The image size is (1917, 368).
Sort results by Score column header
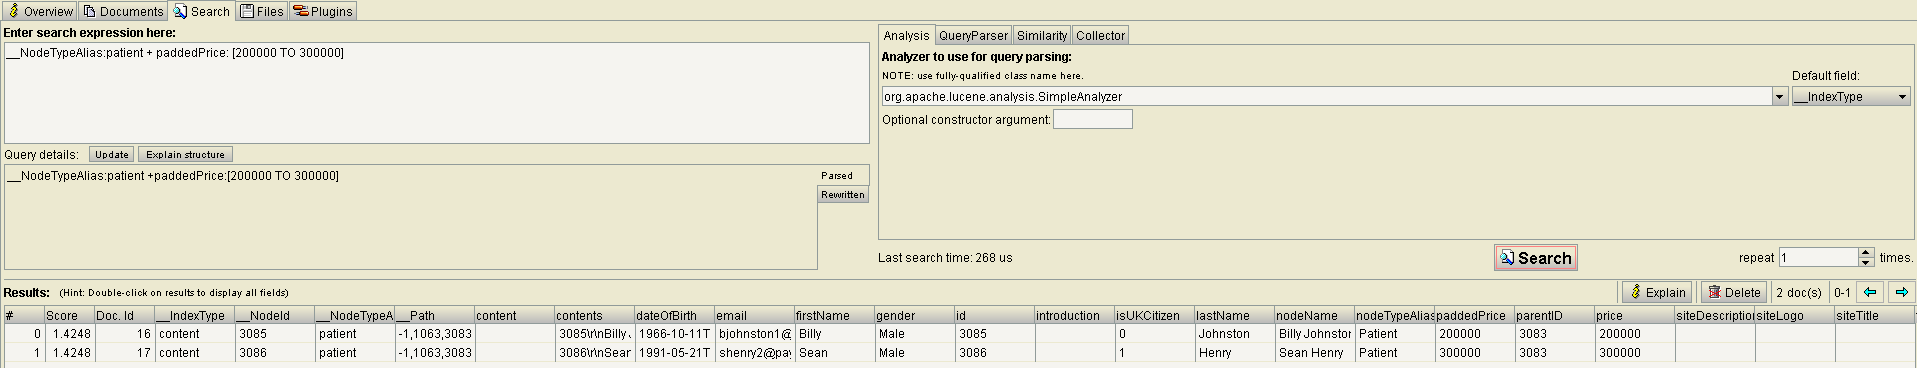tap(69, 315)
